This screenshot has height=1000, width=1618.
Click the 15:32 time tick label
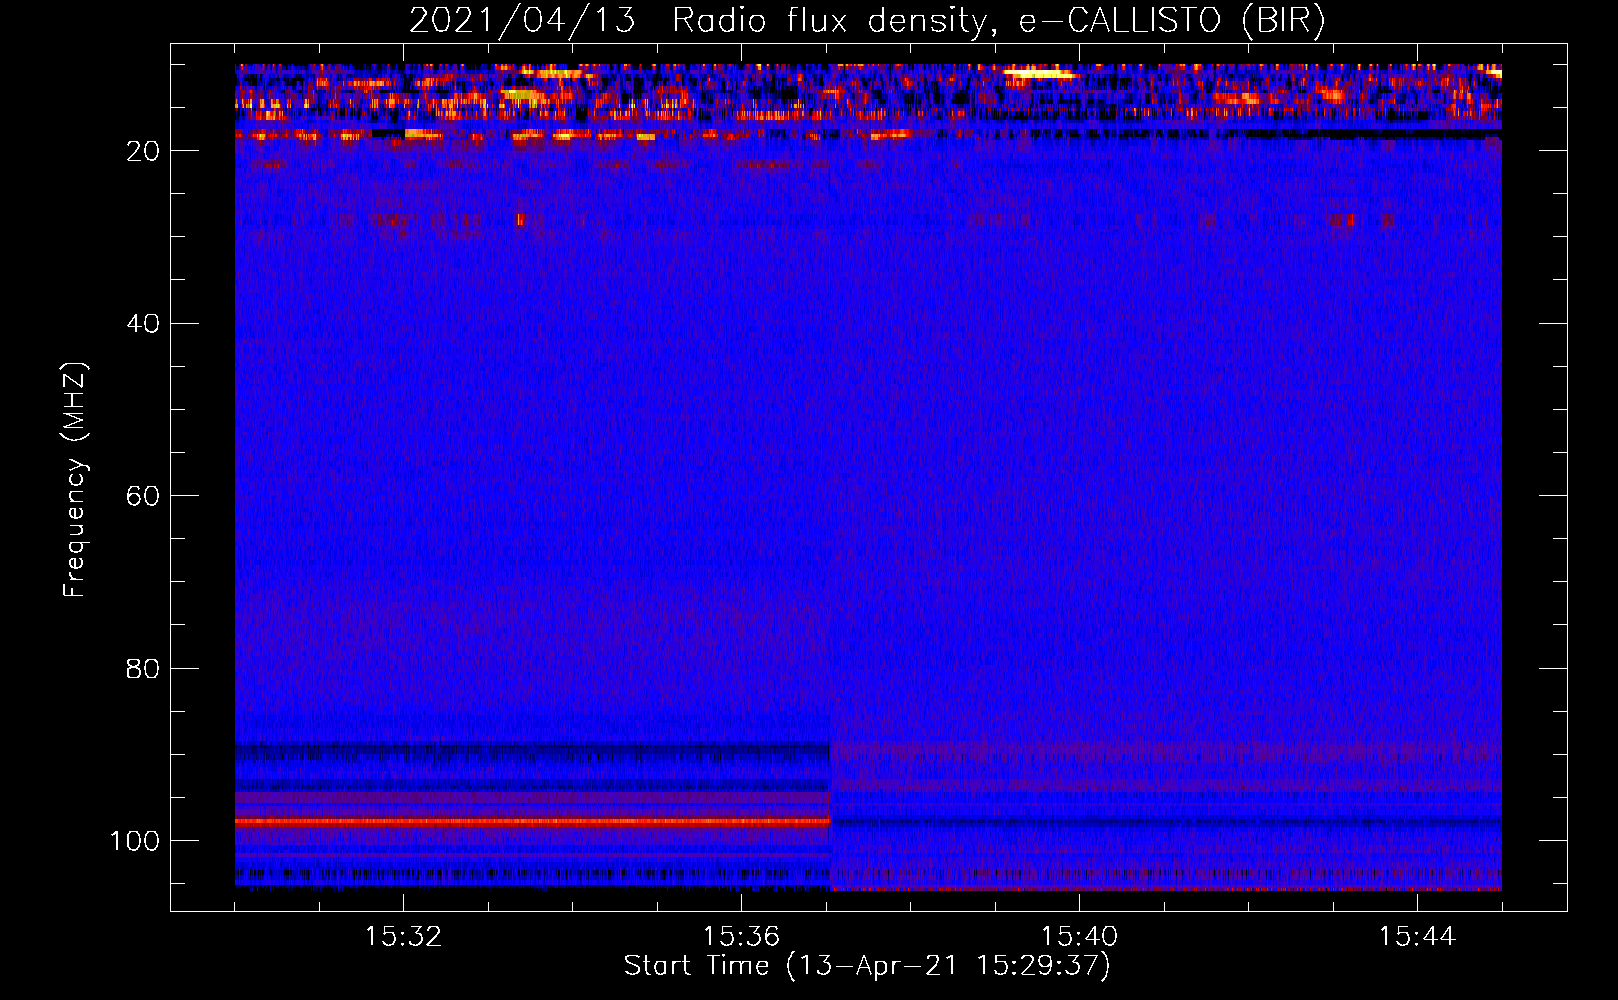(x=403, y=937)
